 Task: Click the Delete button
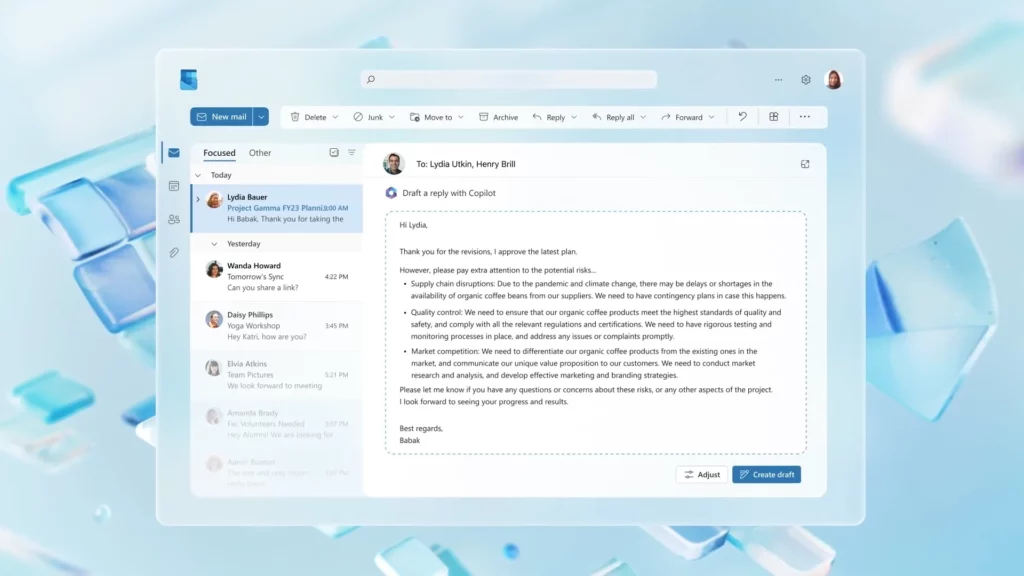point(308,117)
